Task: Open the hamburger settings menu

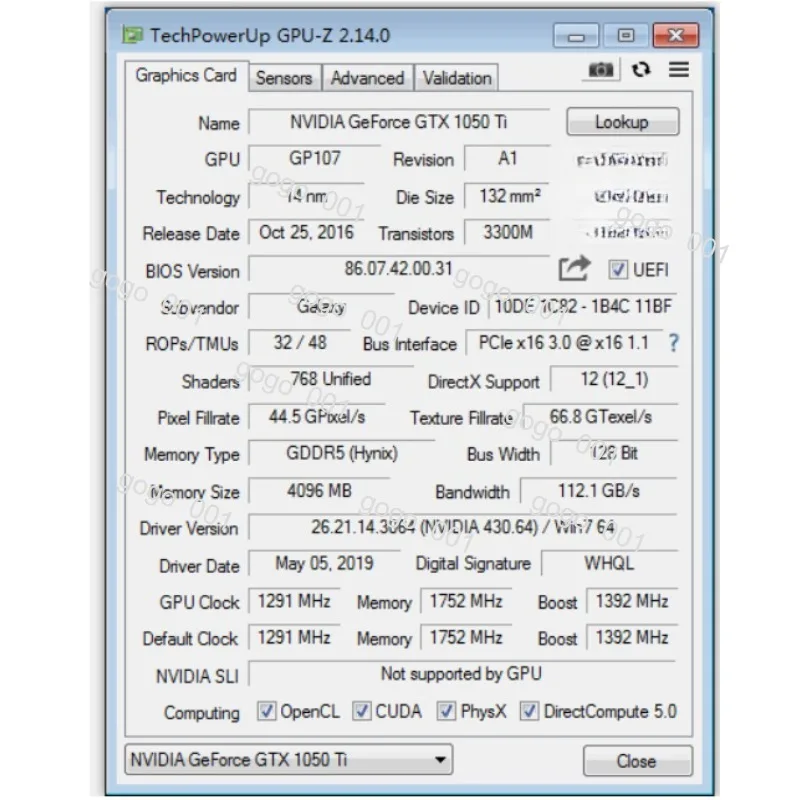Action: pos(679,69)
